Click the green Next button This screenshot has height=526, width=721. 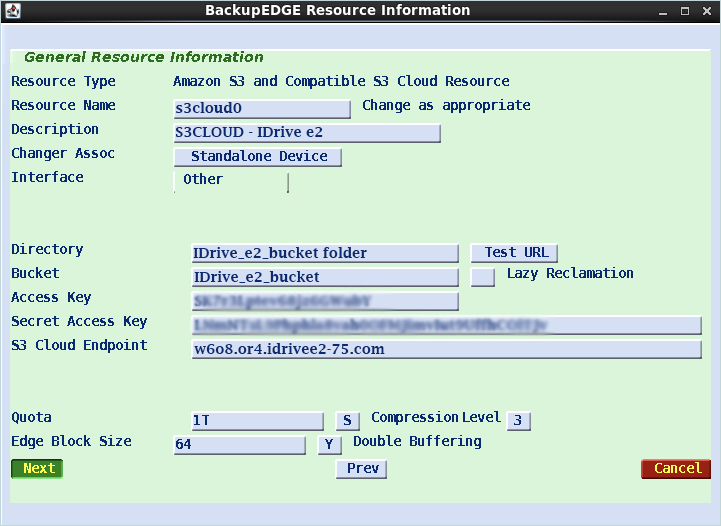tap(37, 469)
